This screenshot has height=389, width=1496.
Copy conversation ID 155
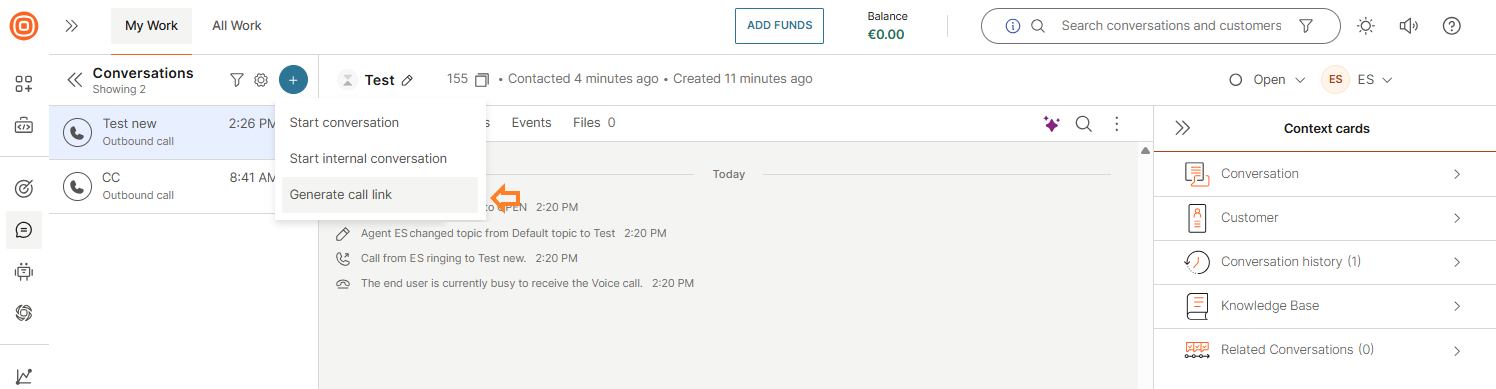point(482,79)
